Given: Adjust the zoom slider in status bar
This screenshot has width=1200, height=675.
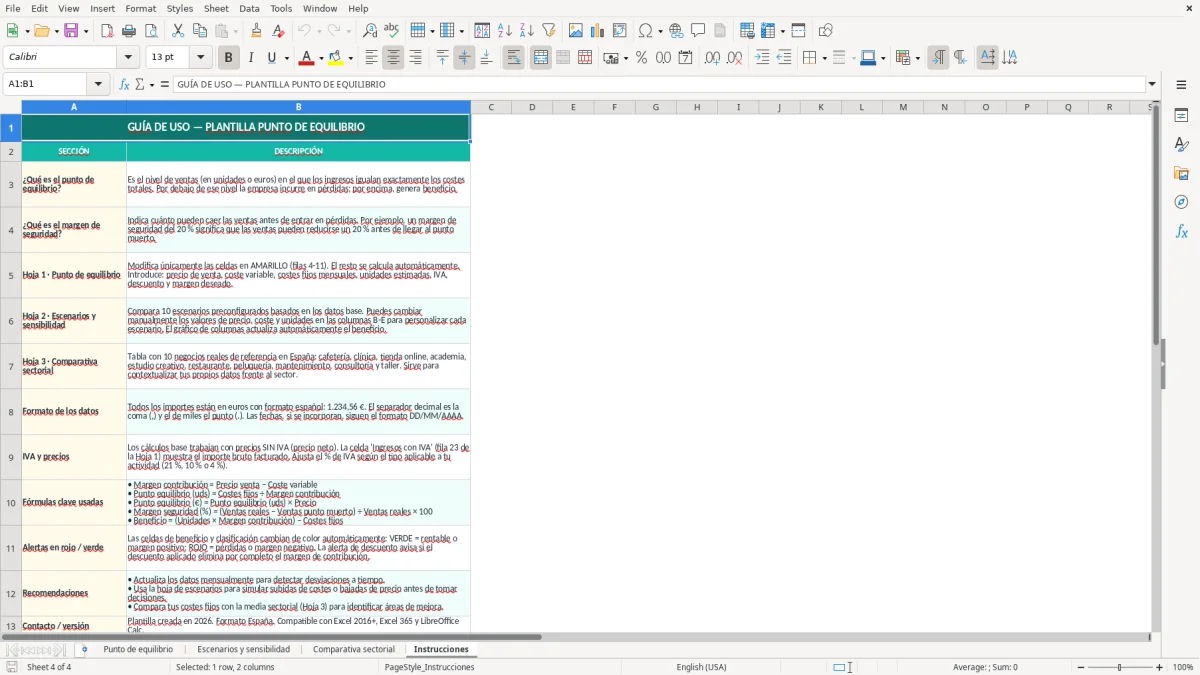Looking at the screenshot, I should (x=1119, y=667).
